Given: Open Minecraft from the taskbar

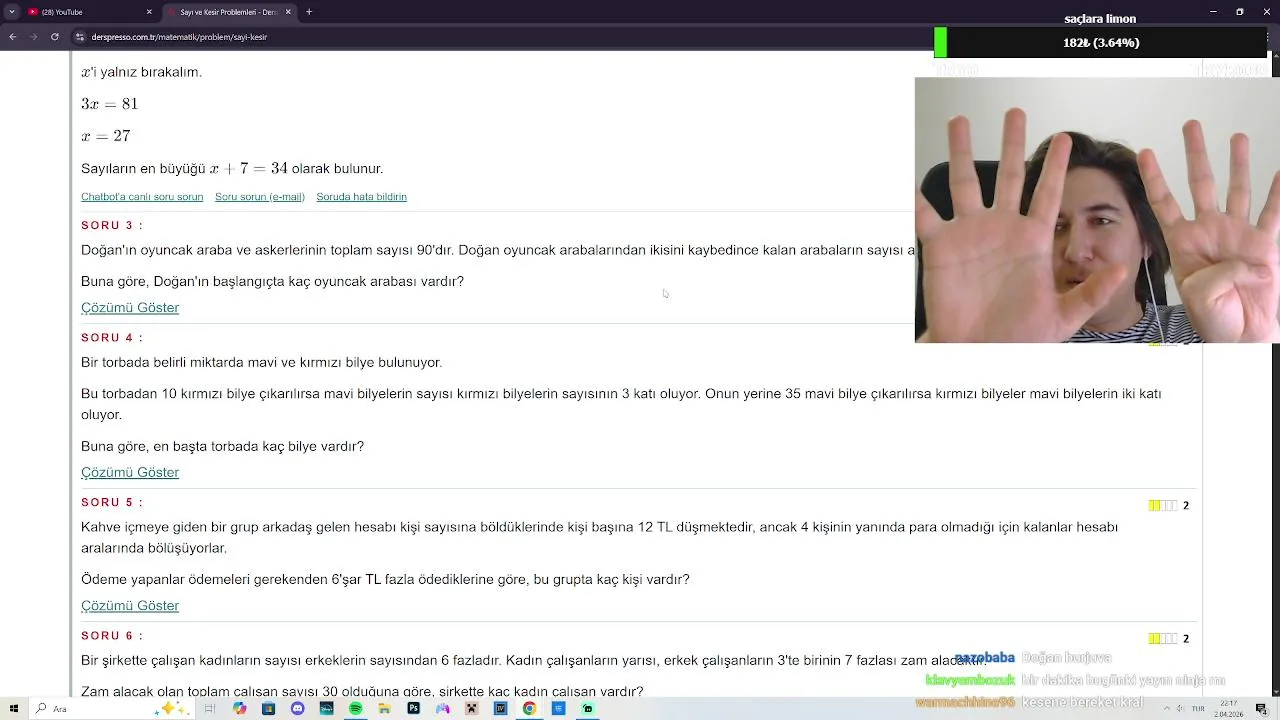Looking at the screenshot, I should coord(471,709).
